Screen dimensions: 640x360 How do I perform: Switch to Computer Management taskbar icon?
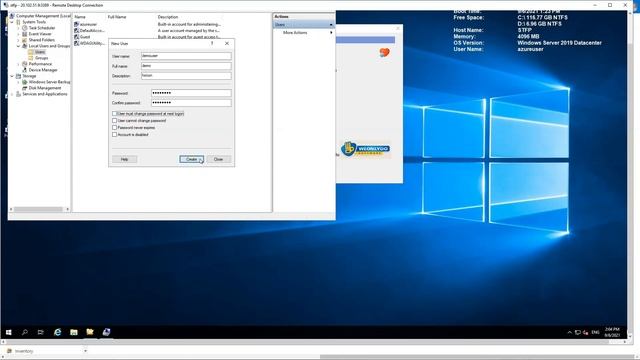tap(106, 332)
